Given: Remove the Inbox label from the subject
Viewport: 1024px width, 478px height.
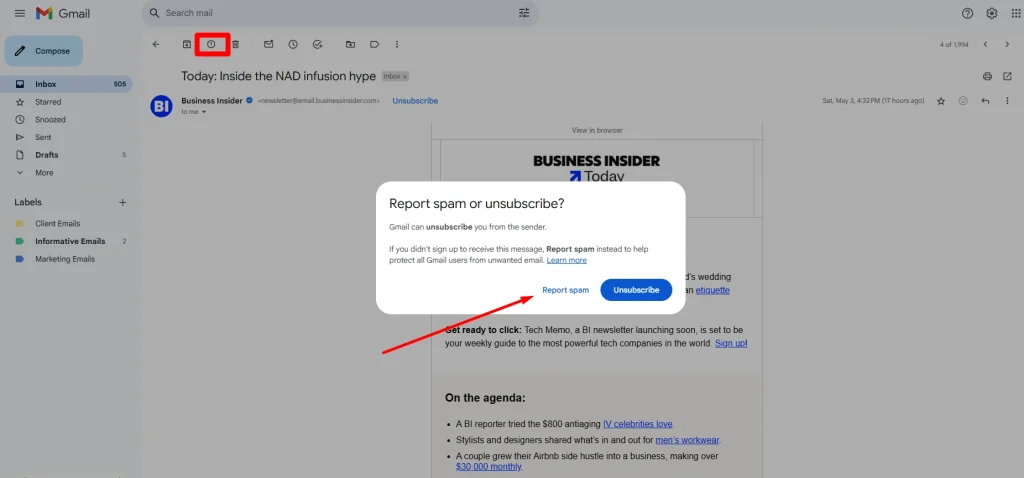Looking at the screenshot, I should pyautogui.click(x=405, y=76).
